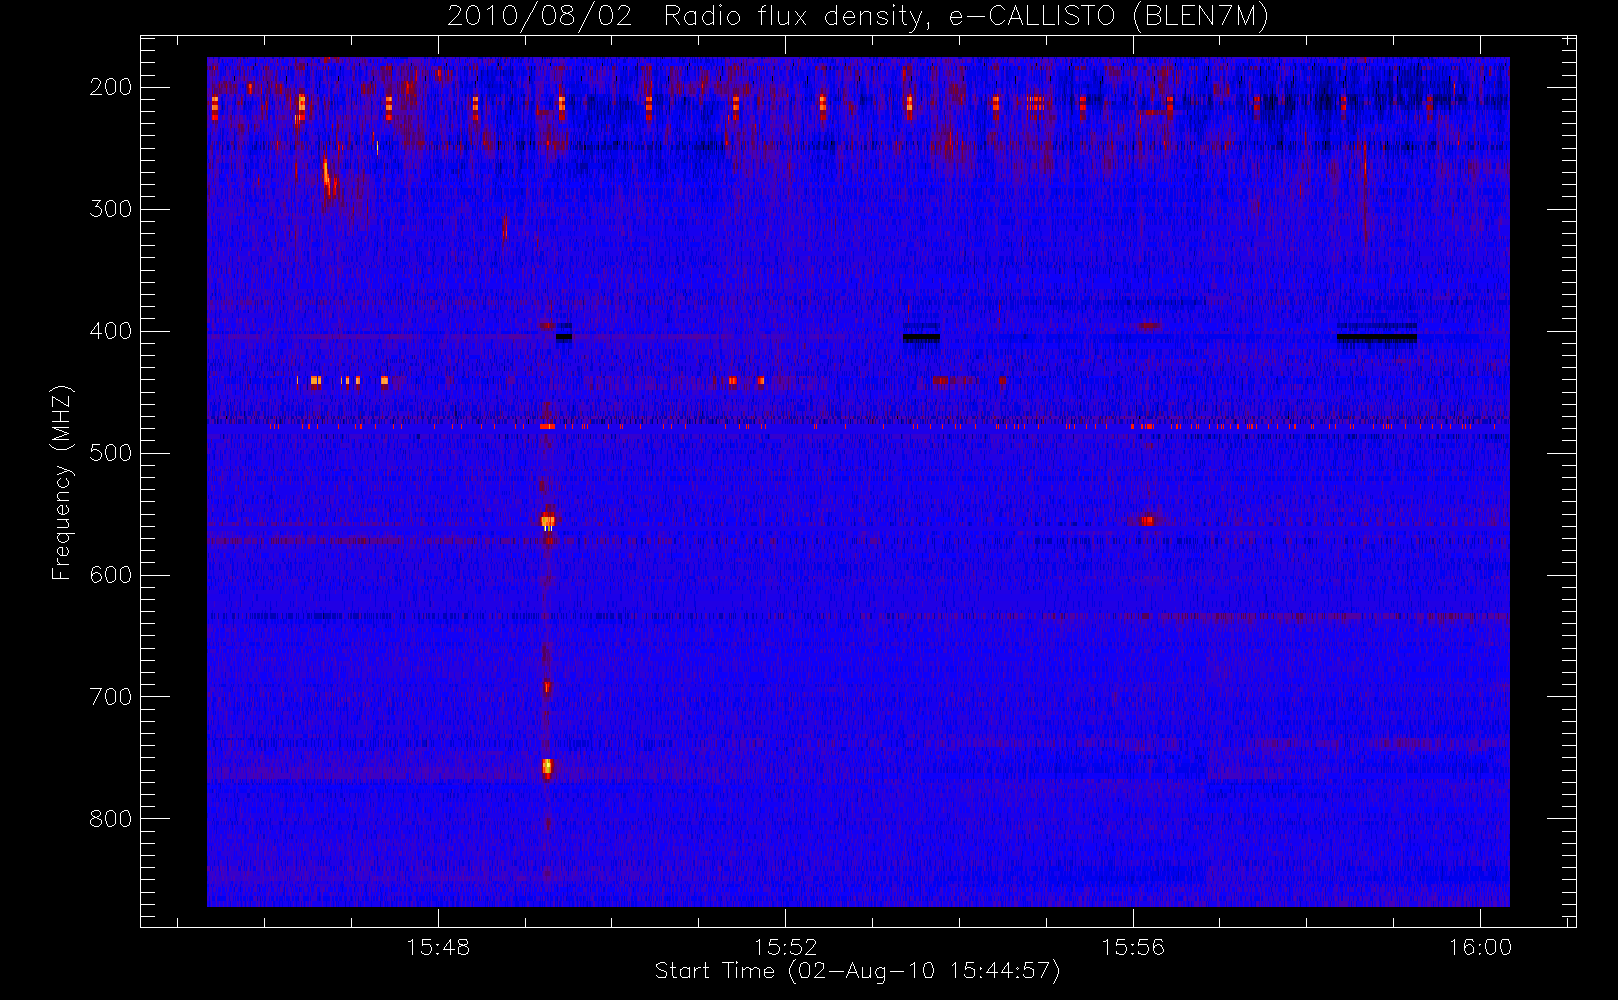This screenshot has height=1000, width=1618.
Task: Click the "Start Time (02-Aug-10 15:44:57)" label
Action: pyautogui.click(x=857, y=971)
